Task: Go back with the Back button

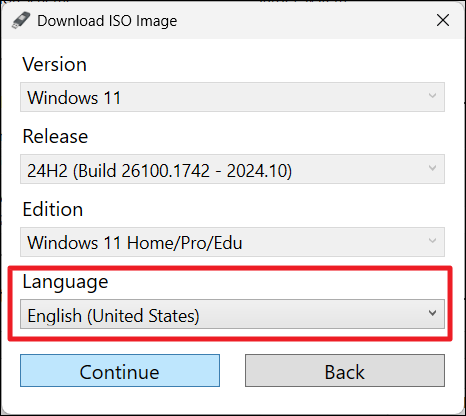Action: click(x=345, y=371)
